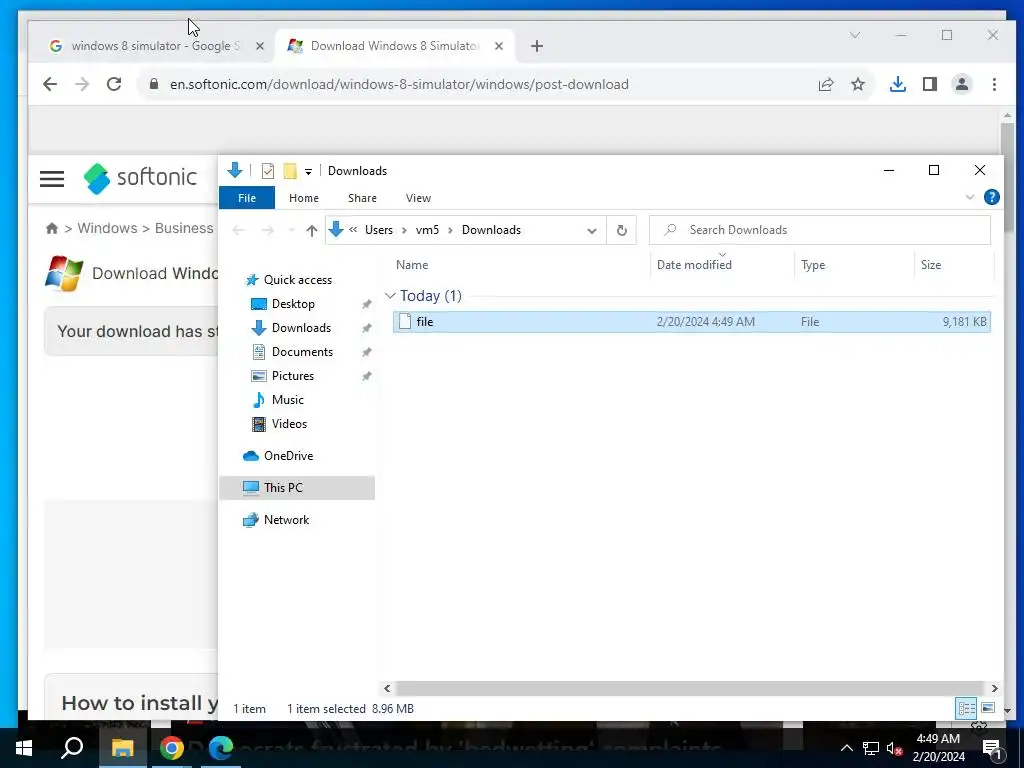Click the home icon in Softonic breadcrumb

52,229
